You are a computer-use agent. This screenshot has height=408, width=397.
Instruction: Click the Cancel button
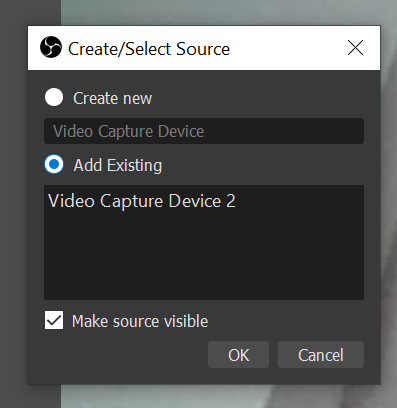click(x=321, y=355)
